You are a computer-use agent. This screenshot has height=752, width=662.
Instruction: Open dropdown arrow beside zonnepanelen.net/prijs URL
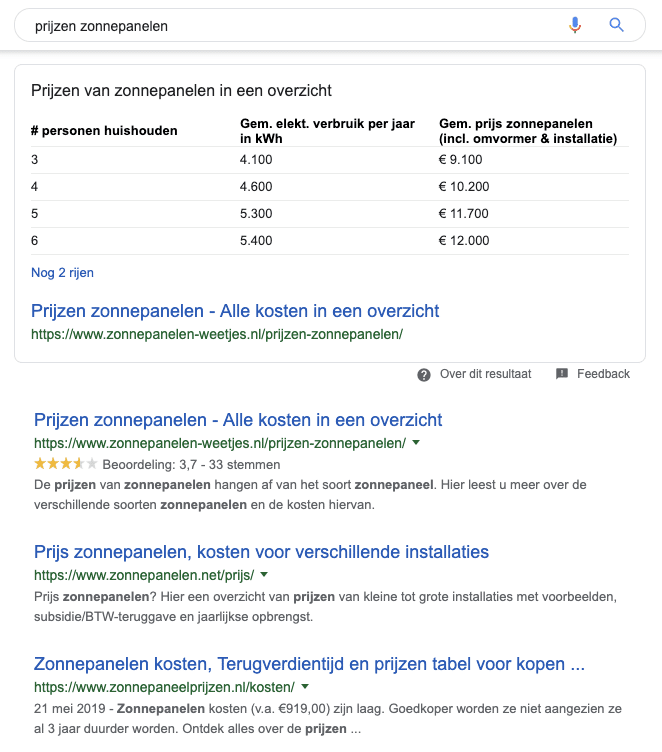pyautogui.click(x=265, y=575)
